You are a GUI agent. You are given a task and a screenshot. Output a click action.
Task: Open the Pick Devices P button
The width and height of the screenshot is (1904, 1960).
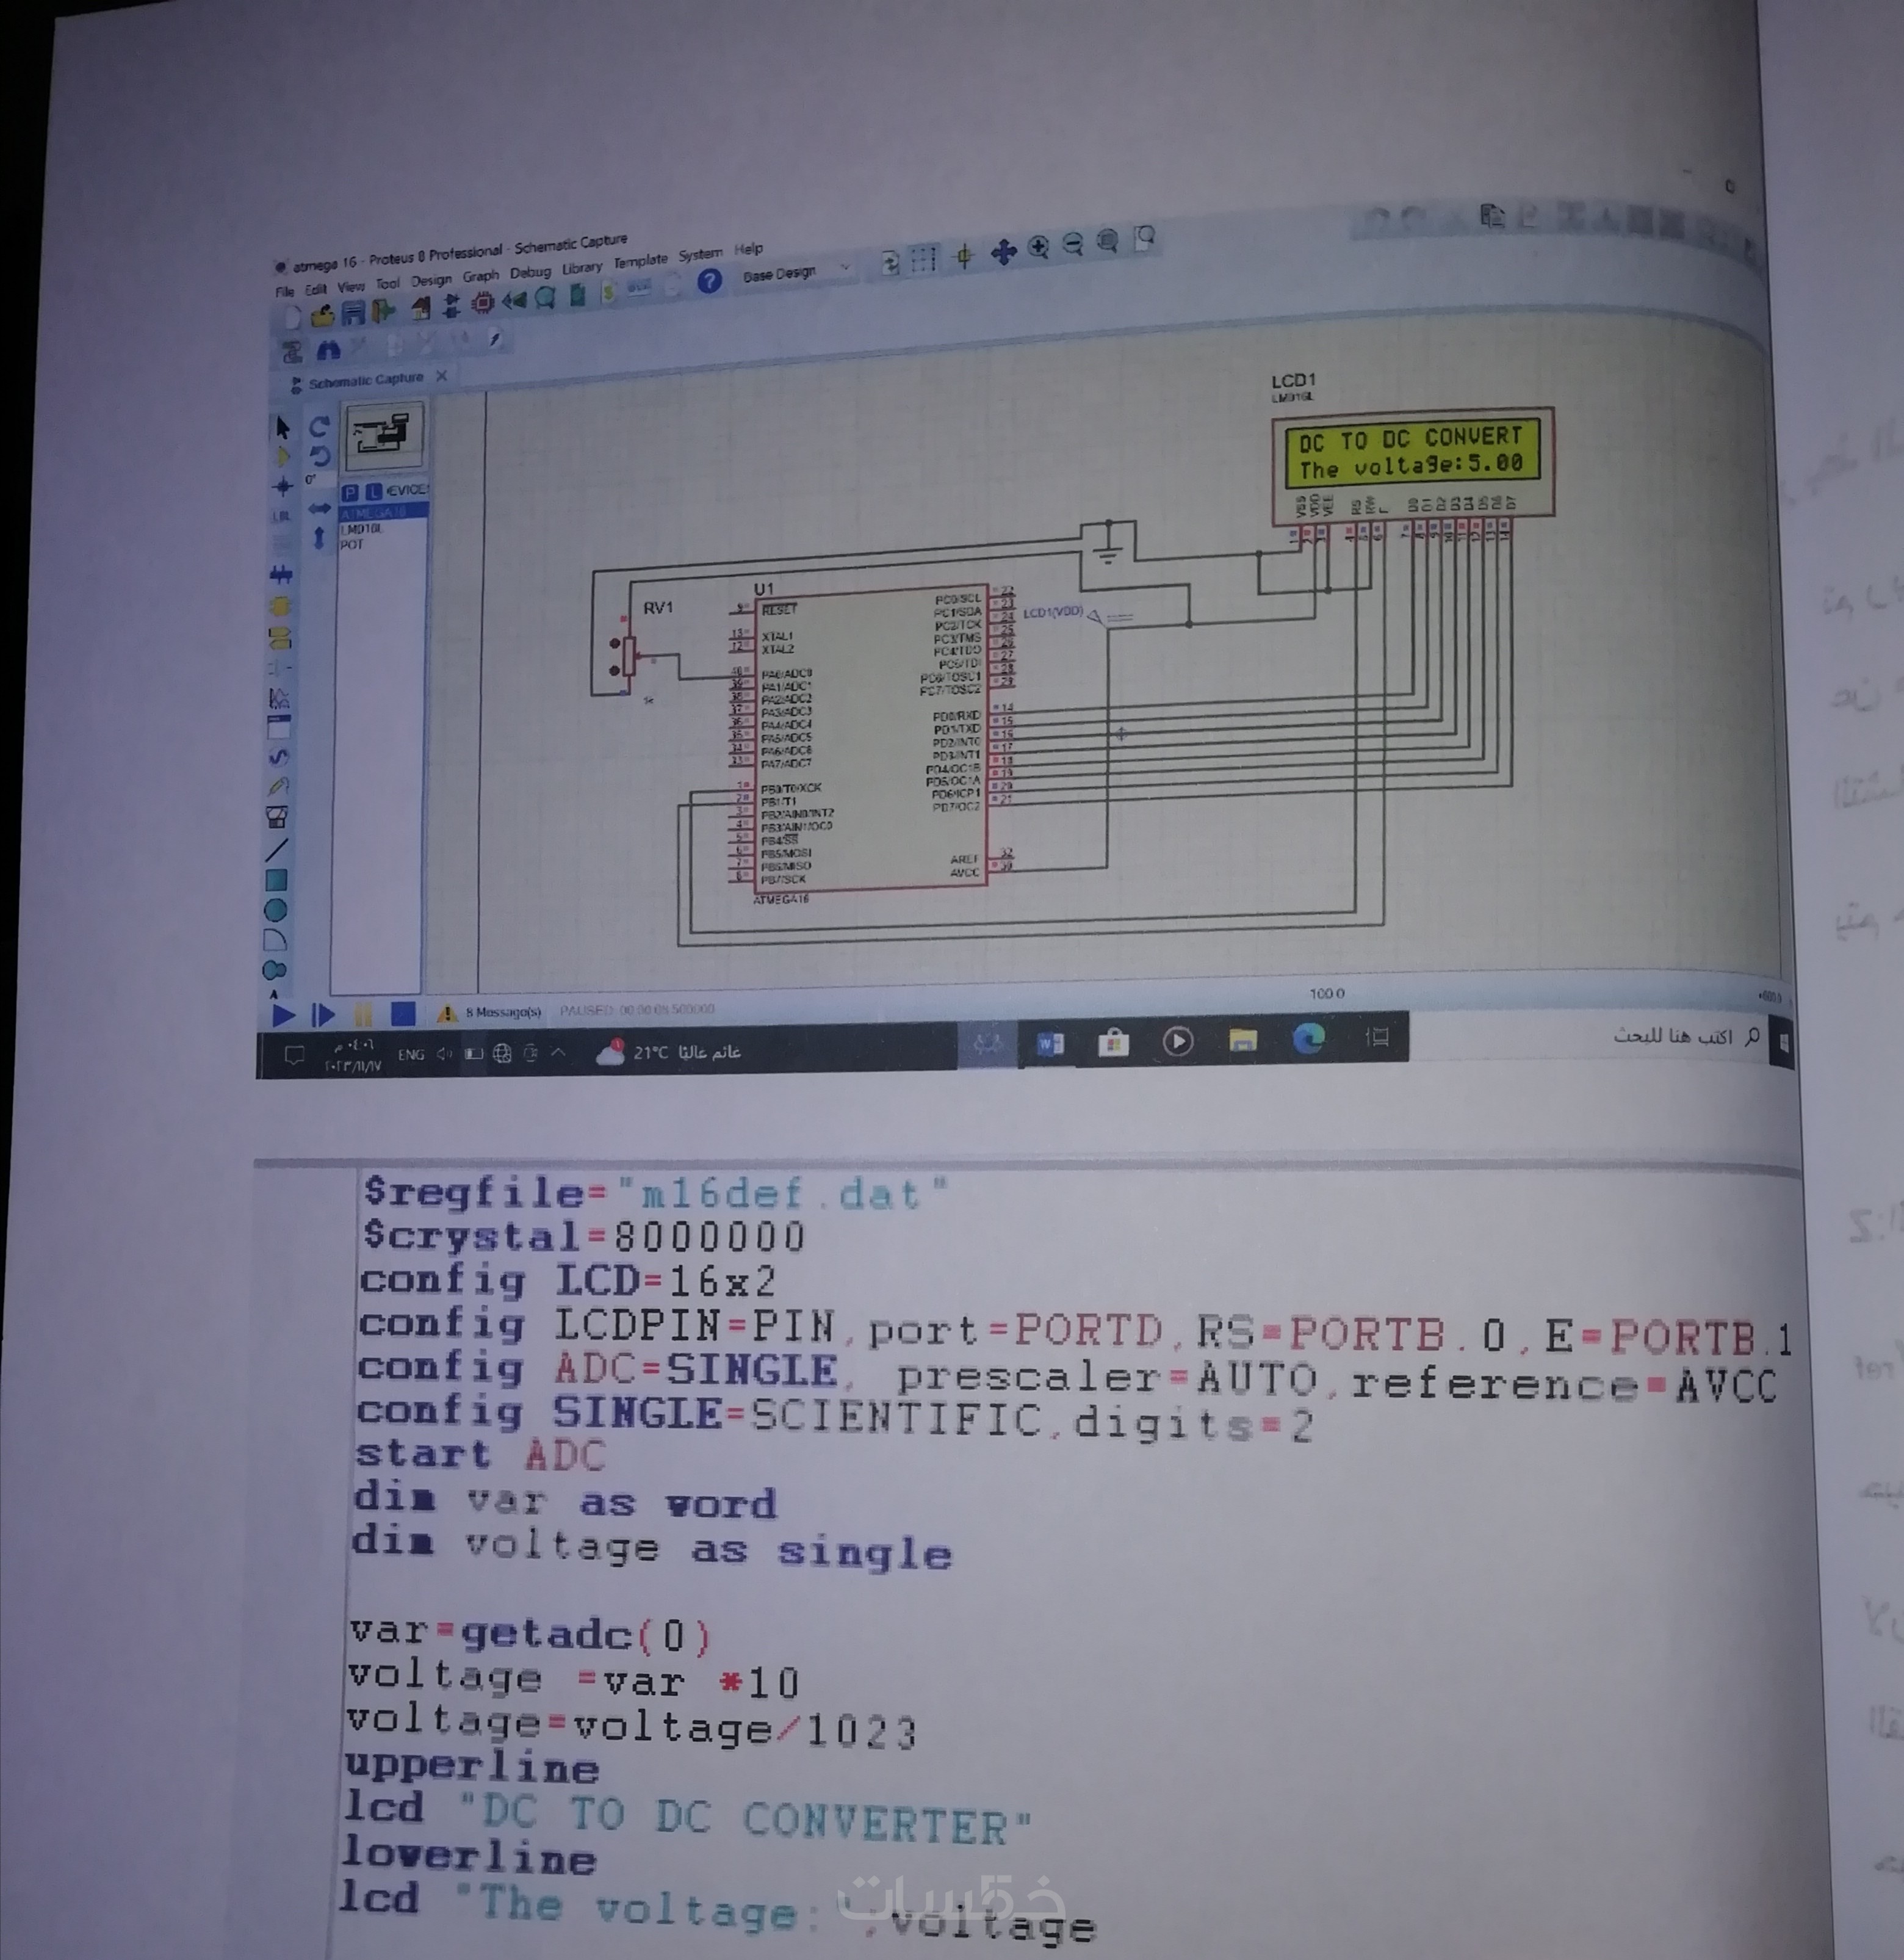[349, 492]
